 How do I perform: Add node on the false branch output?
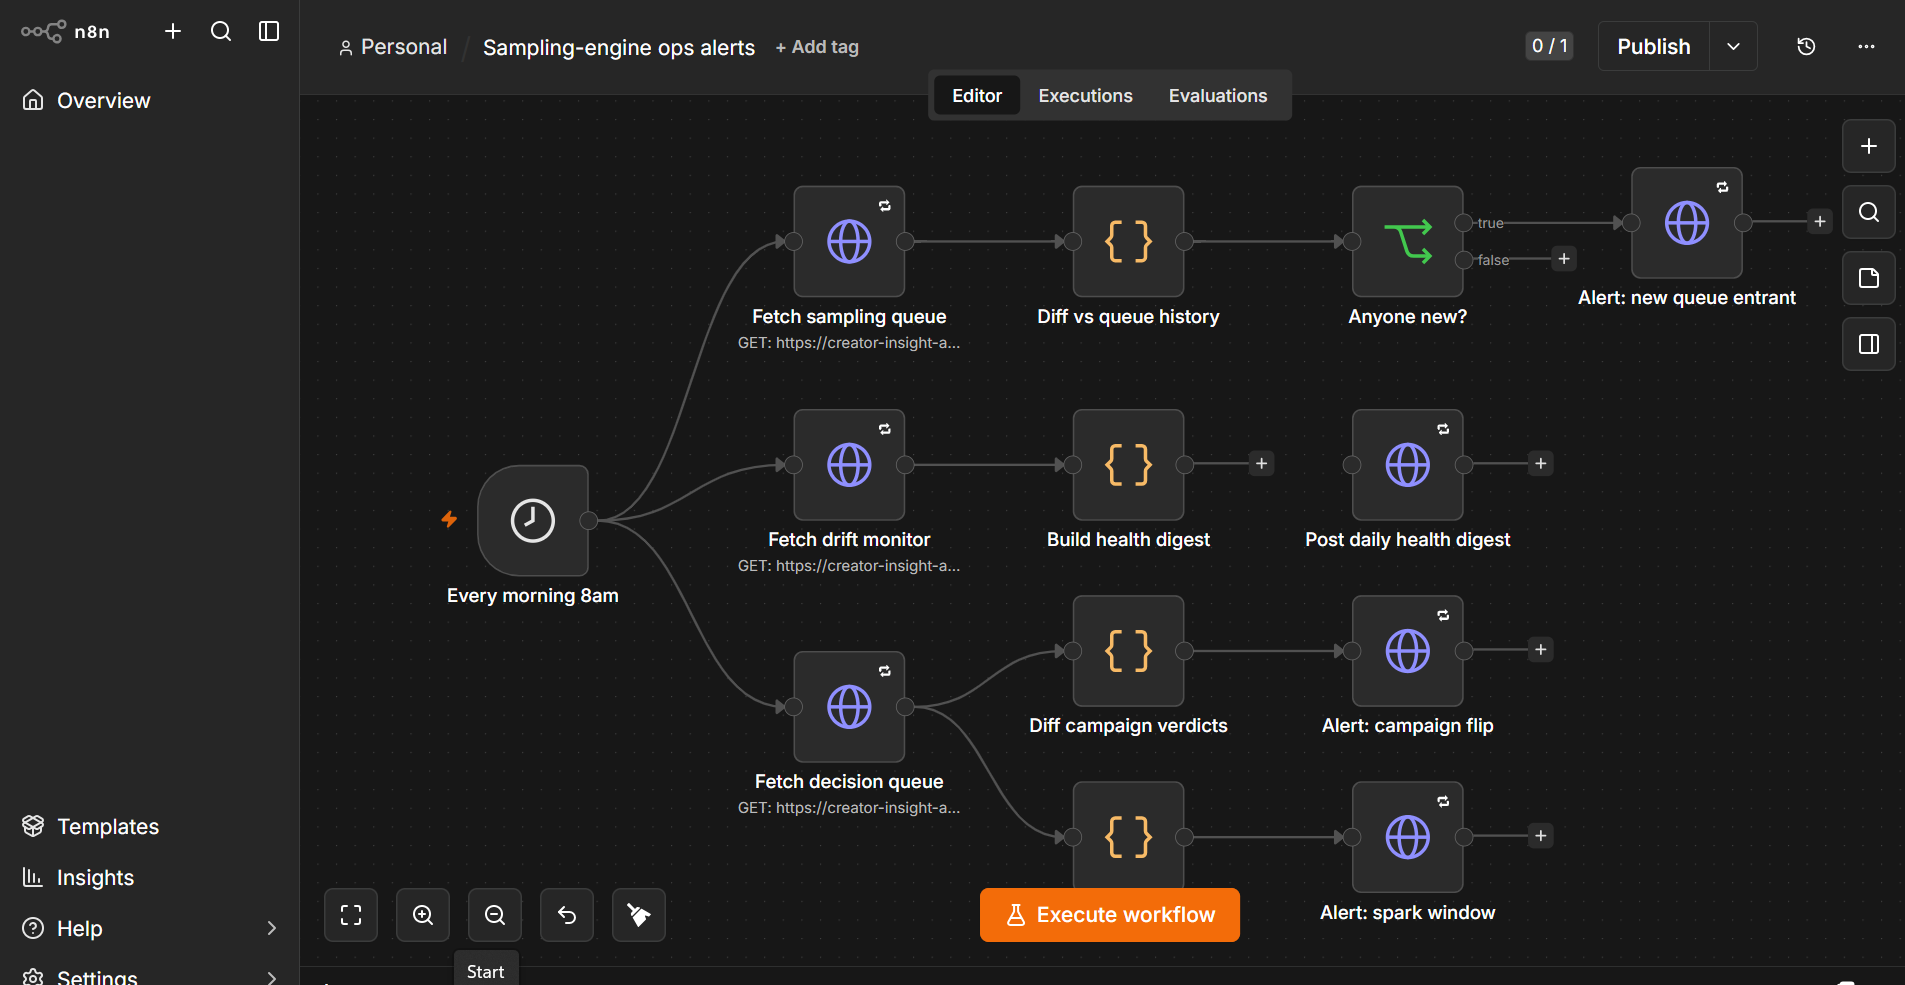[x=1564, y=259]
